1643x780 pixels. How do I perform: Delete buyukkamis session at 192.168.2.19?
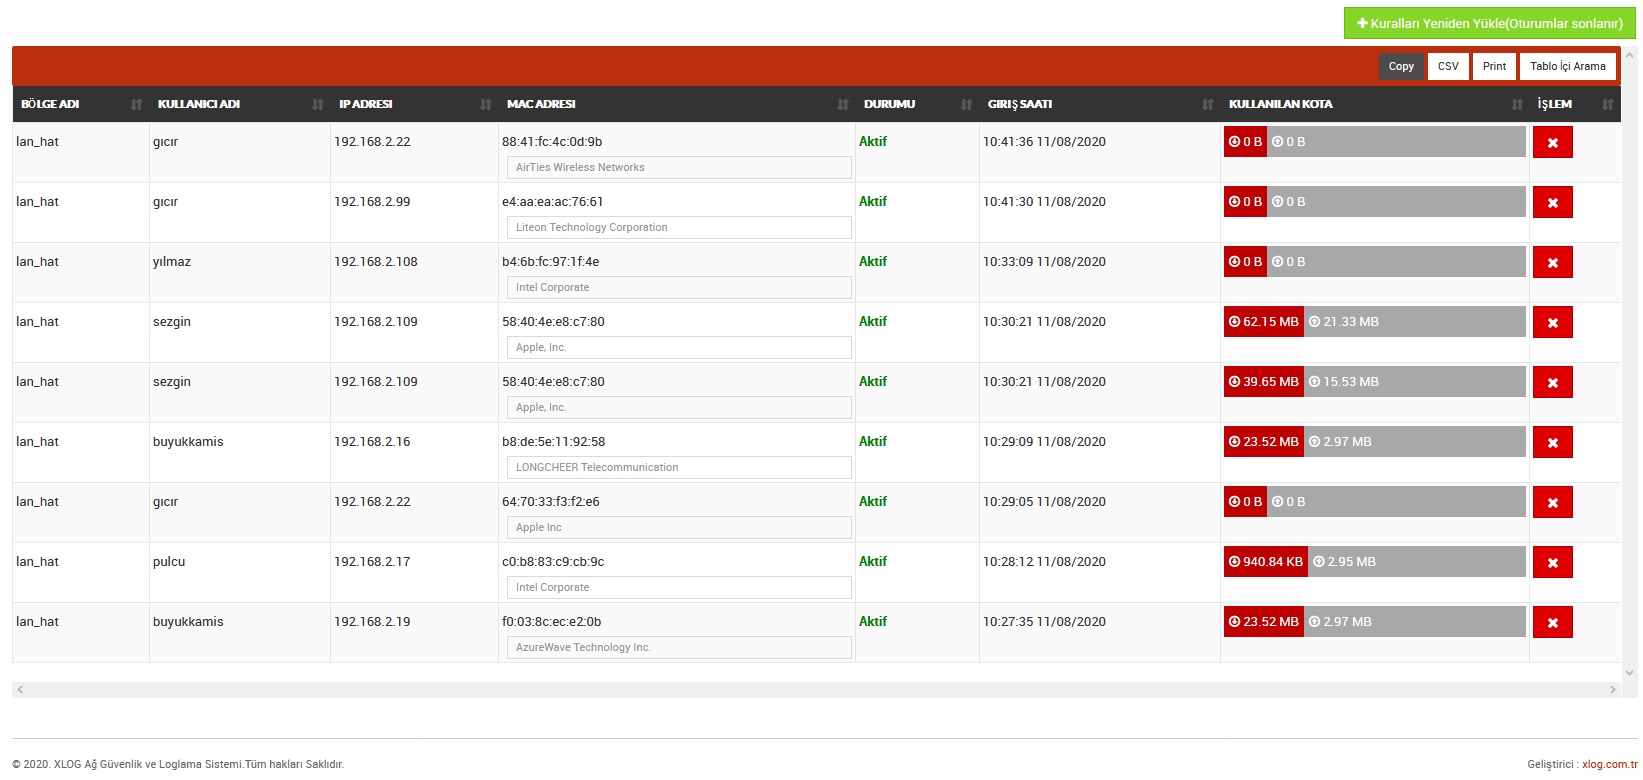point(1552,622)
